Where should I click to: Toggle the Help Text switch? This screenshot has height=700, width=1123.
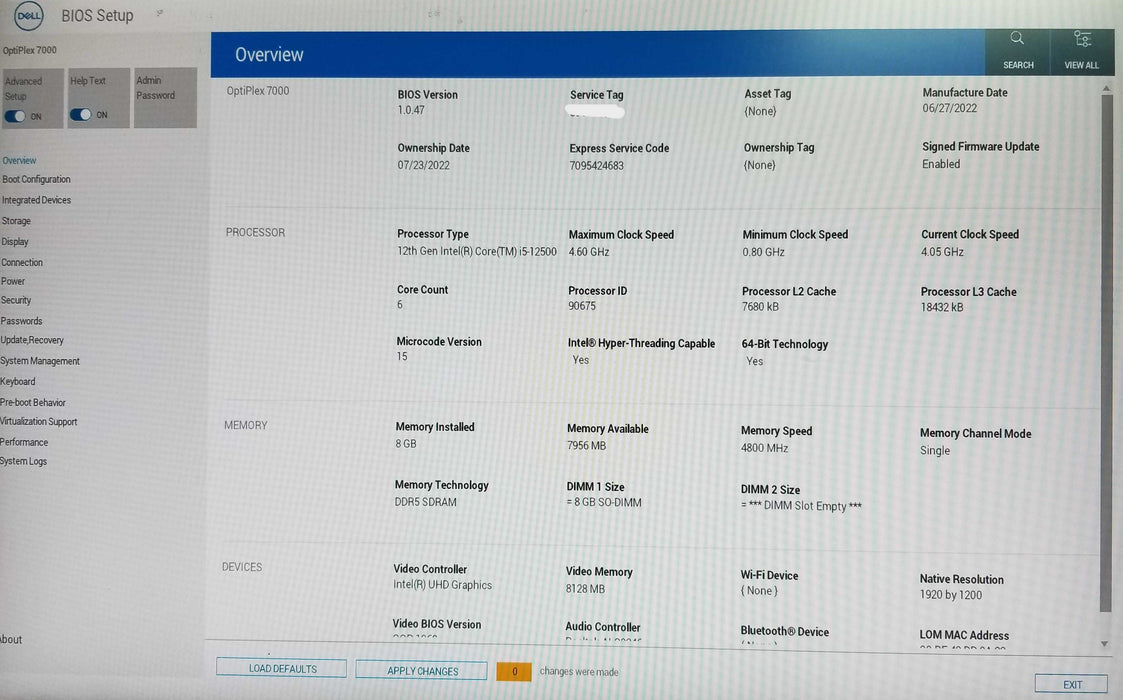tap(80, 115)
